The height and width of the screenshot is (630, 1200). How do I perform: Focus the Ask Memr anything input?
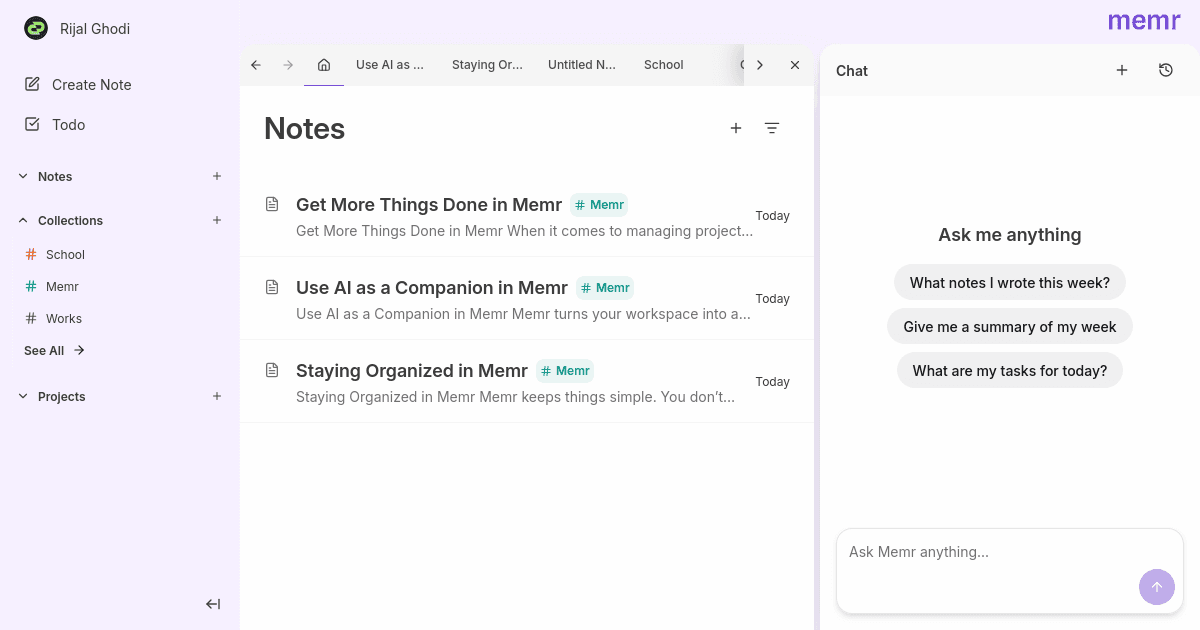(x=990, y=553)
